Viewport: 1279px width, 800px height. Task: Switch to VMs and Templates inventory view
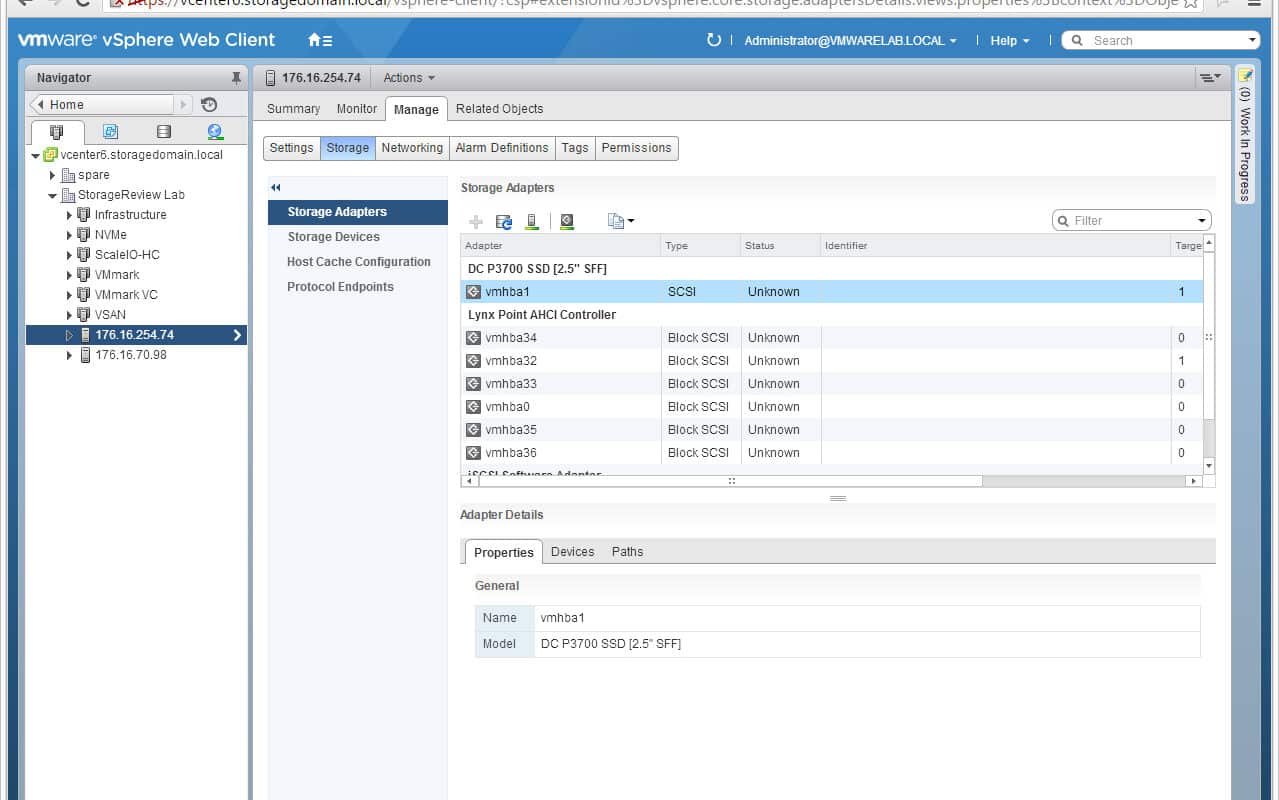pyautogui.click(x=110, y=131)
